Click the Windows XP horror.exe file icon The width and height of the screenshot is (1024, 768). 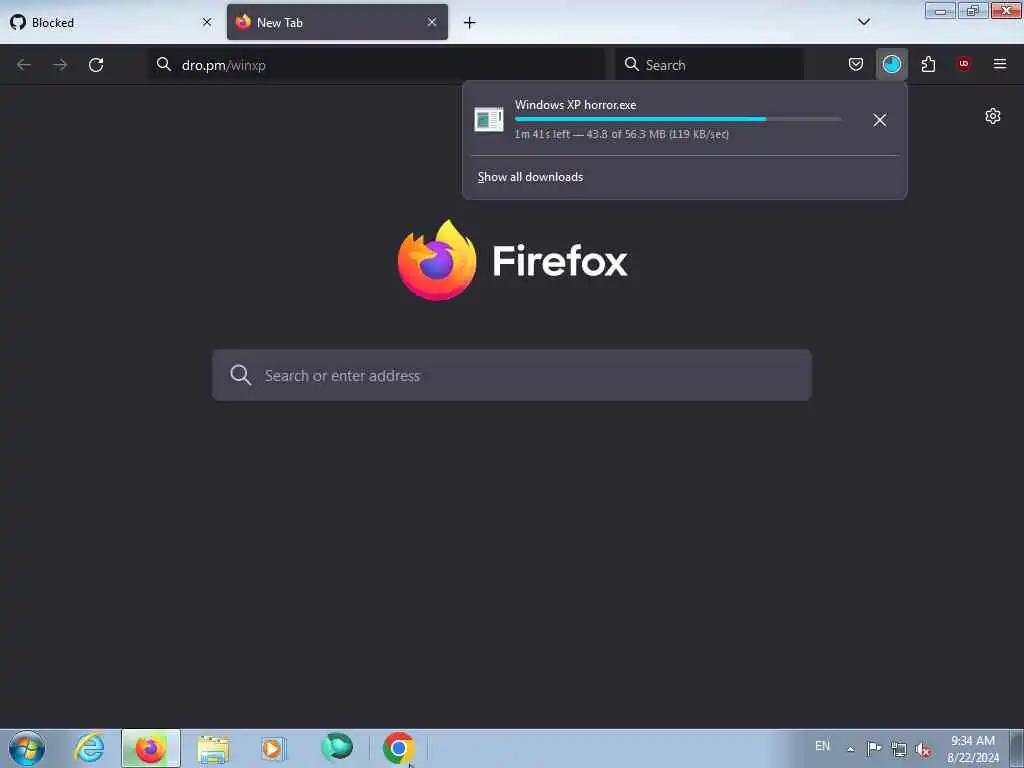tap(488, 120)
